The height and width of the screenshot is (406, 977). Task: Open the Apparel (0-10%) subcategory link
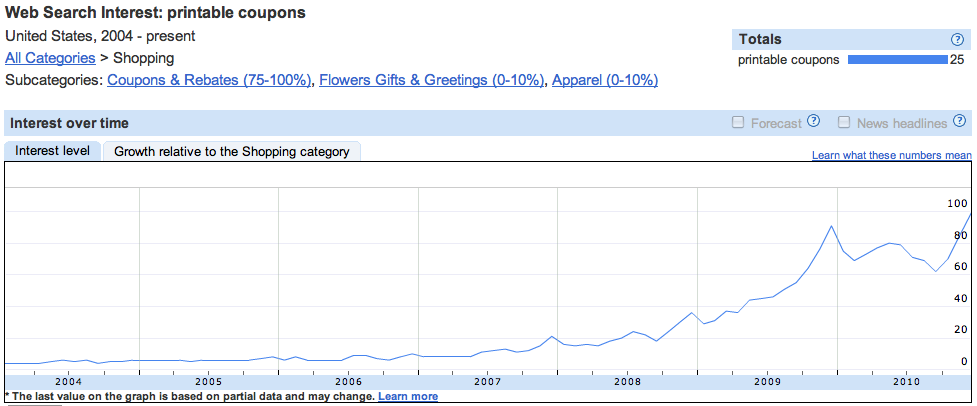pyautogui.click(x=605, y=80)
